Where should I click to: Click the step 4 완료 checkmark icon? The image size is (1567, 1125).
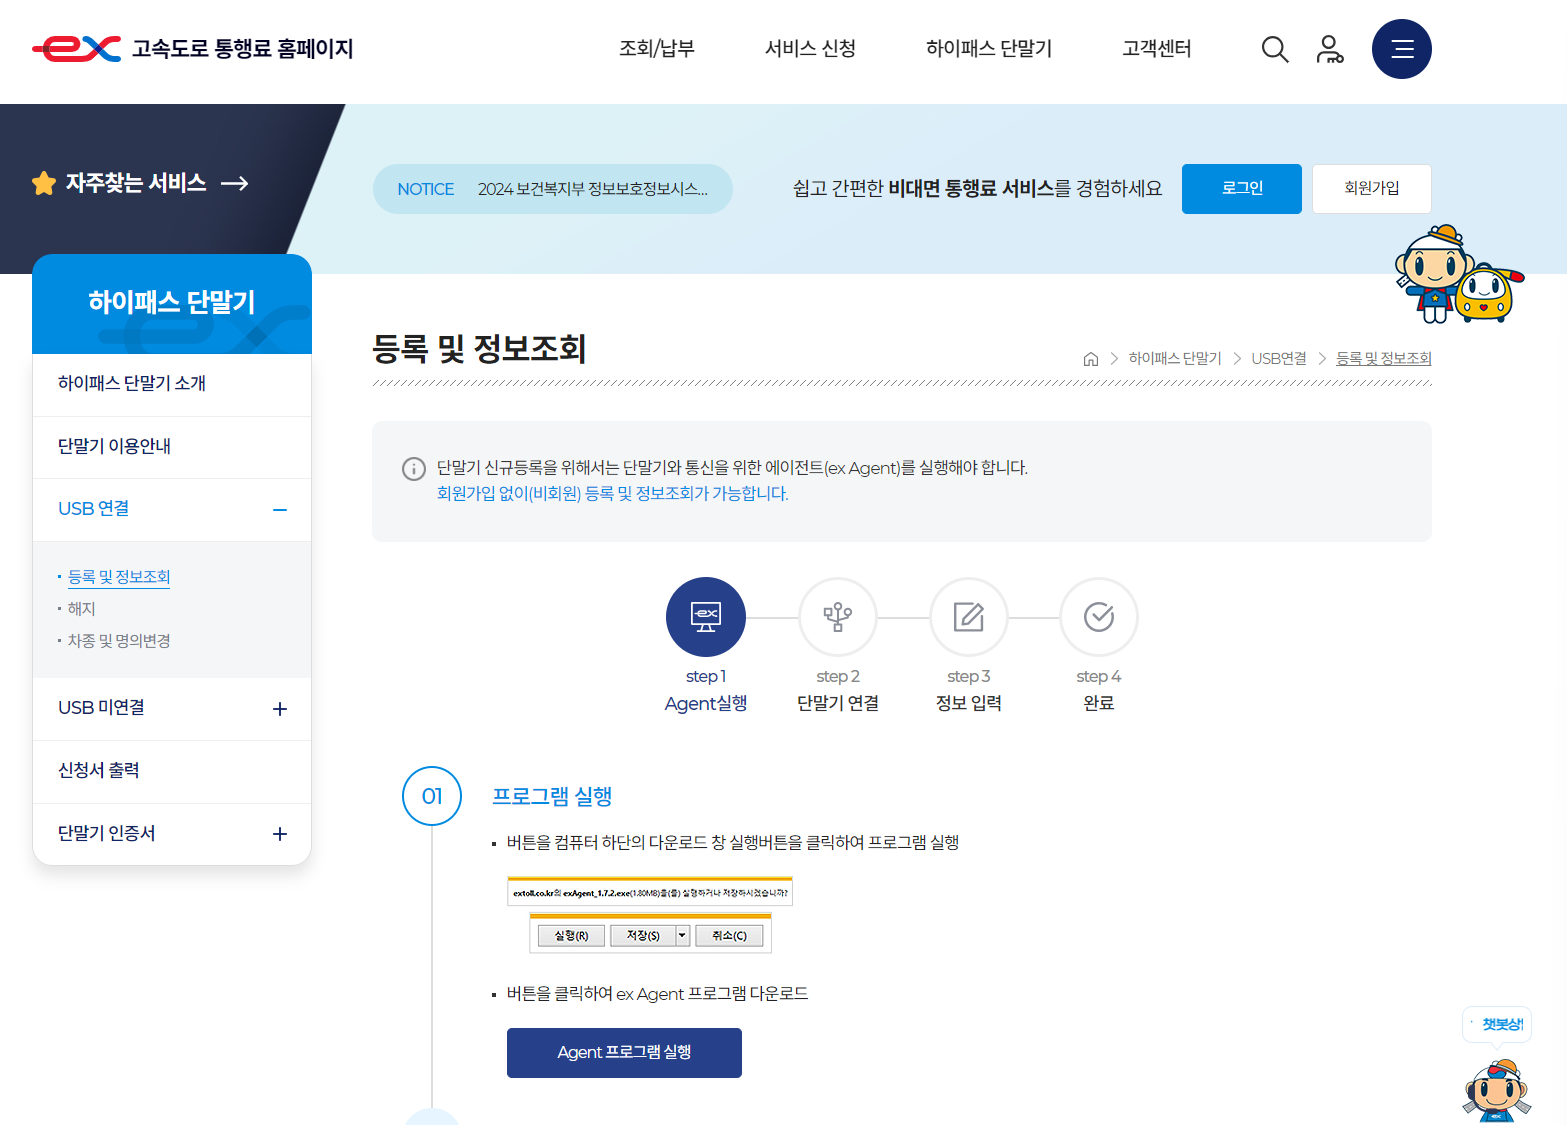click(1099, 617)
